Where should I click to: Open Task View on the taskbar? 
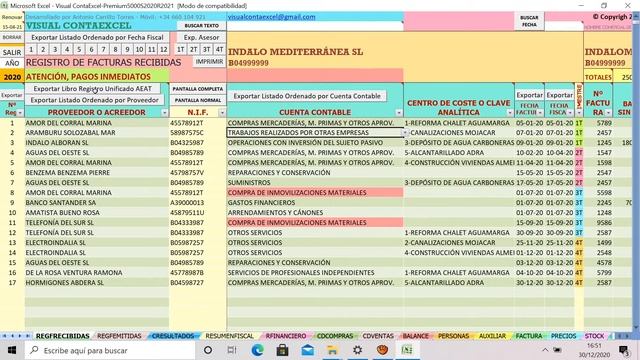pos(232,350)
